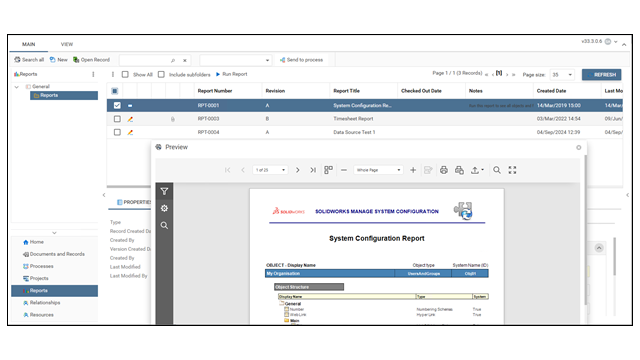Image resolution: width=640 pixels, height=360 pixels.
Task: Open Documents and Records module
Action: 57,254
